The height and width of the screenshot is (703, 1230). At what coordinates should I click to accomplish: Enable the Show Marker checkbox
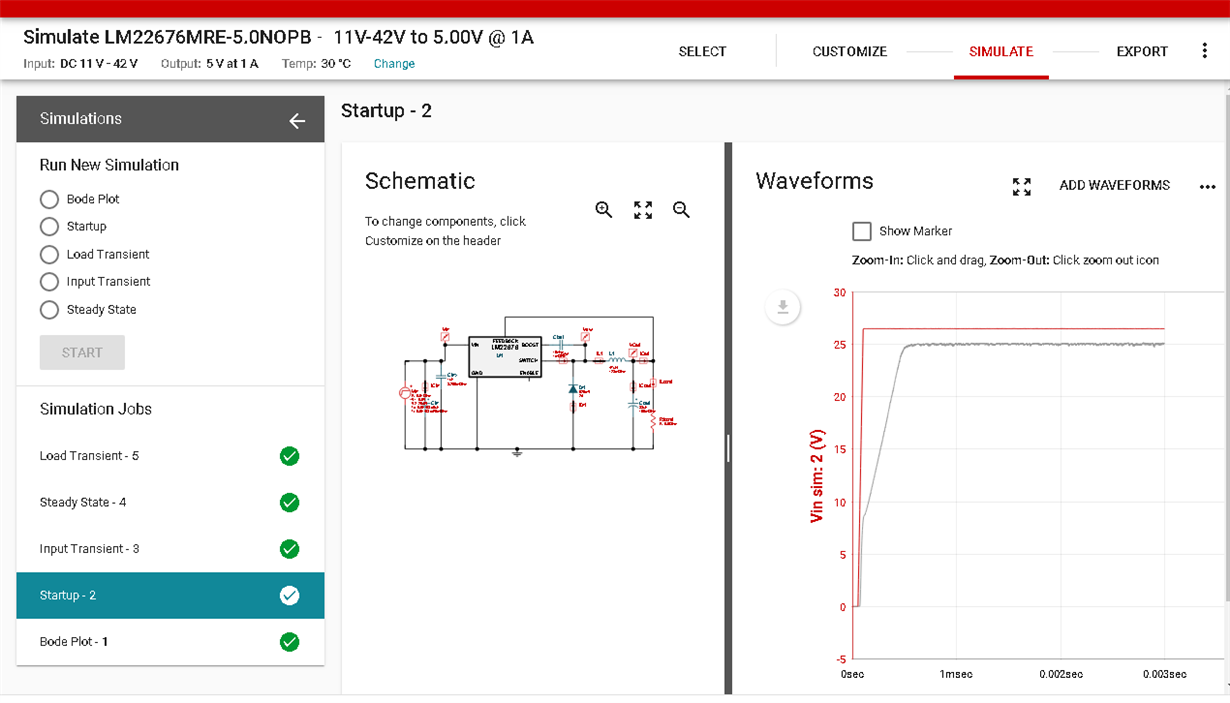(862, 231)
